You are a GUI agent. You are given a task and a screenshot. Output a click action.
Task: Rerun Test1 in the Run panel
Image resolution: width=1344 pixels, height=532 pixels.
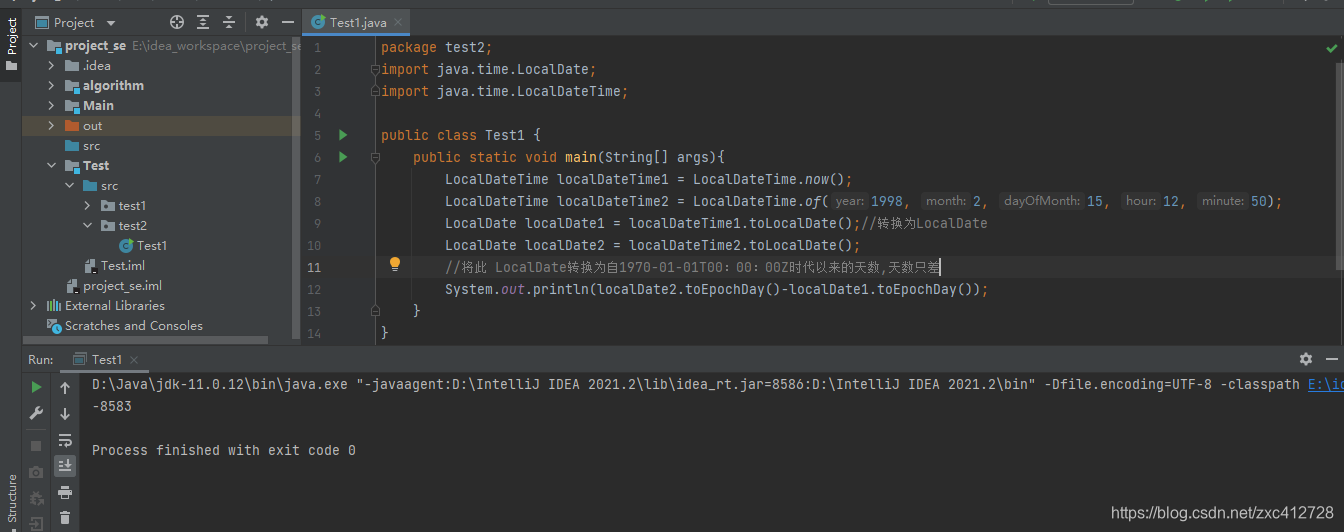(x=37, y=387)
